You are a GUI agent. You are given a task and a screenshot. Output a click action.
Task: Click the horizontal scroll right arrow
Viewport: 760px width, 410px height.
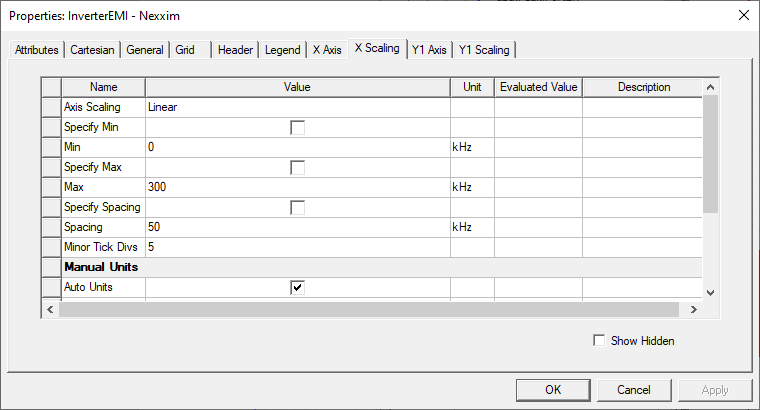tap(694, 309)
